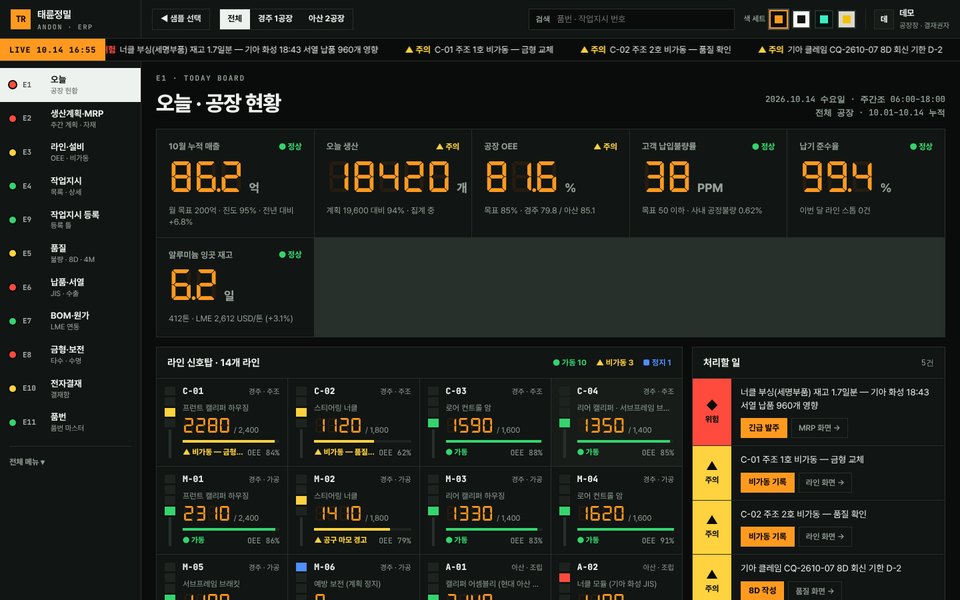960x600 pixels.
Task: Select the yellow color set swatch
Action: (x=846, y=19)
